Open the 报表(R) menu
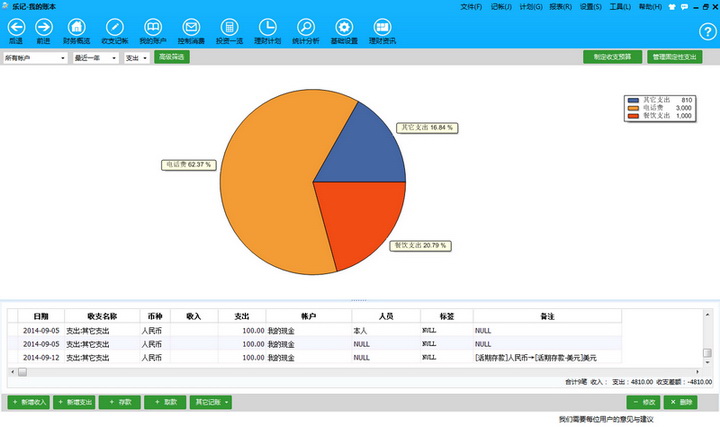 click(x=561, y=7)
